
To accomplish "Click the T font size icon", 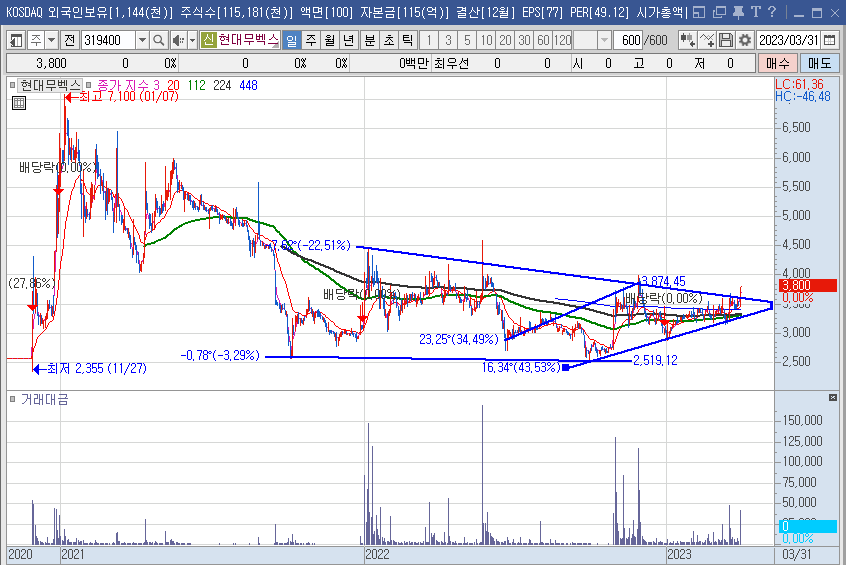I will [x=755, y=12].
